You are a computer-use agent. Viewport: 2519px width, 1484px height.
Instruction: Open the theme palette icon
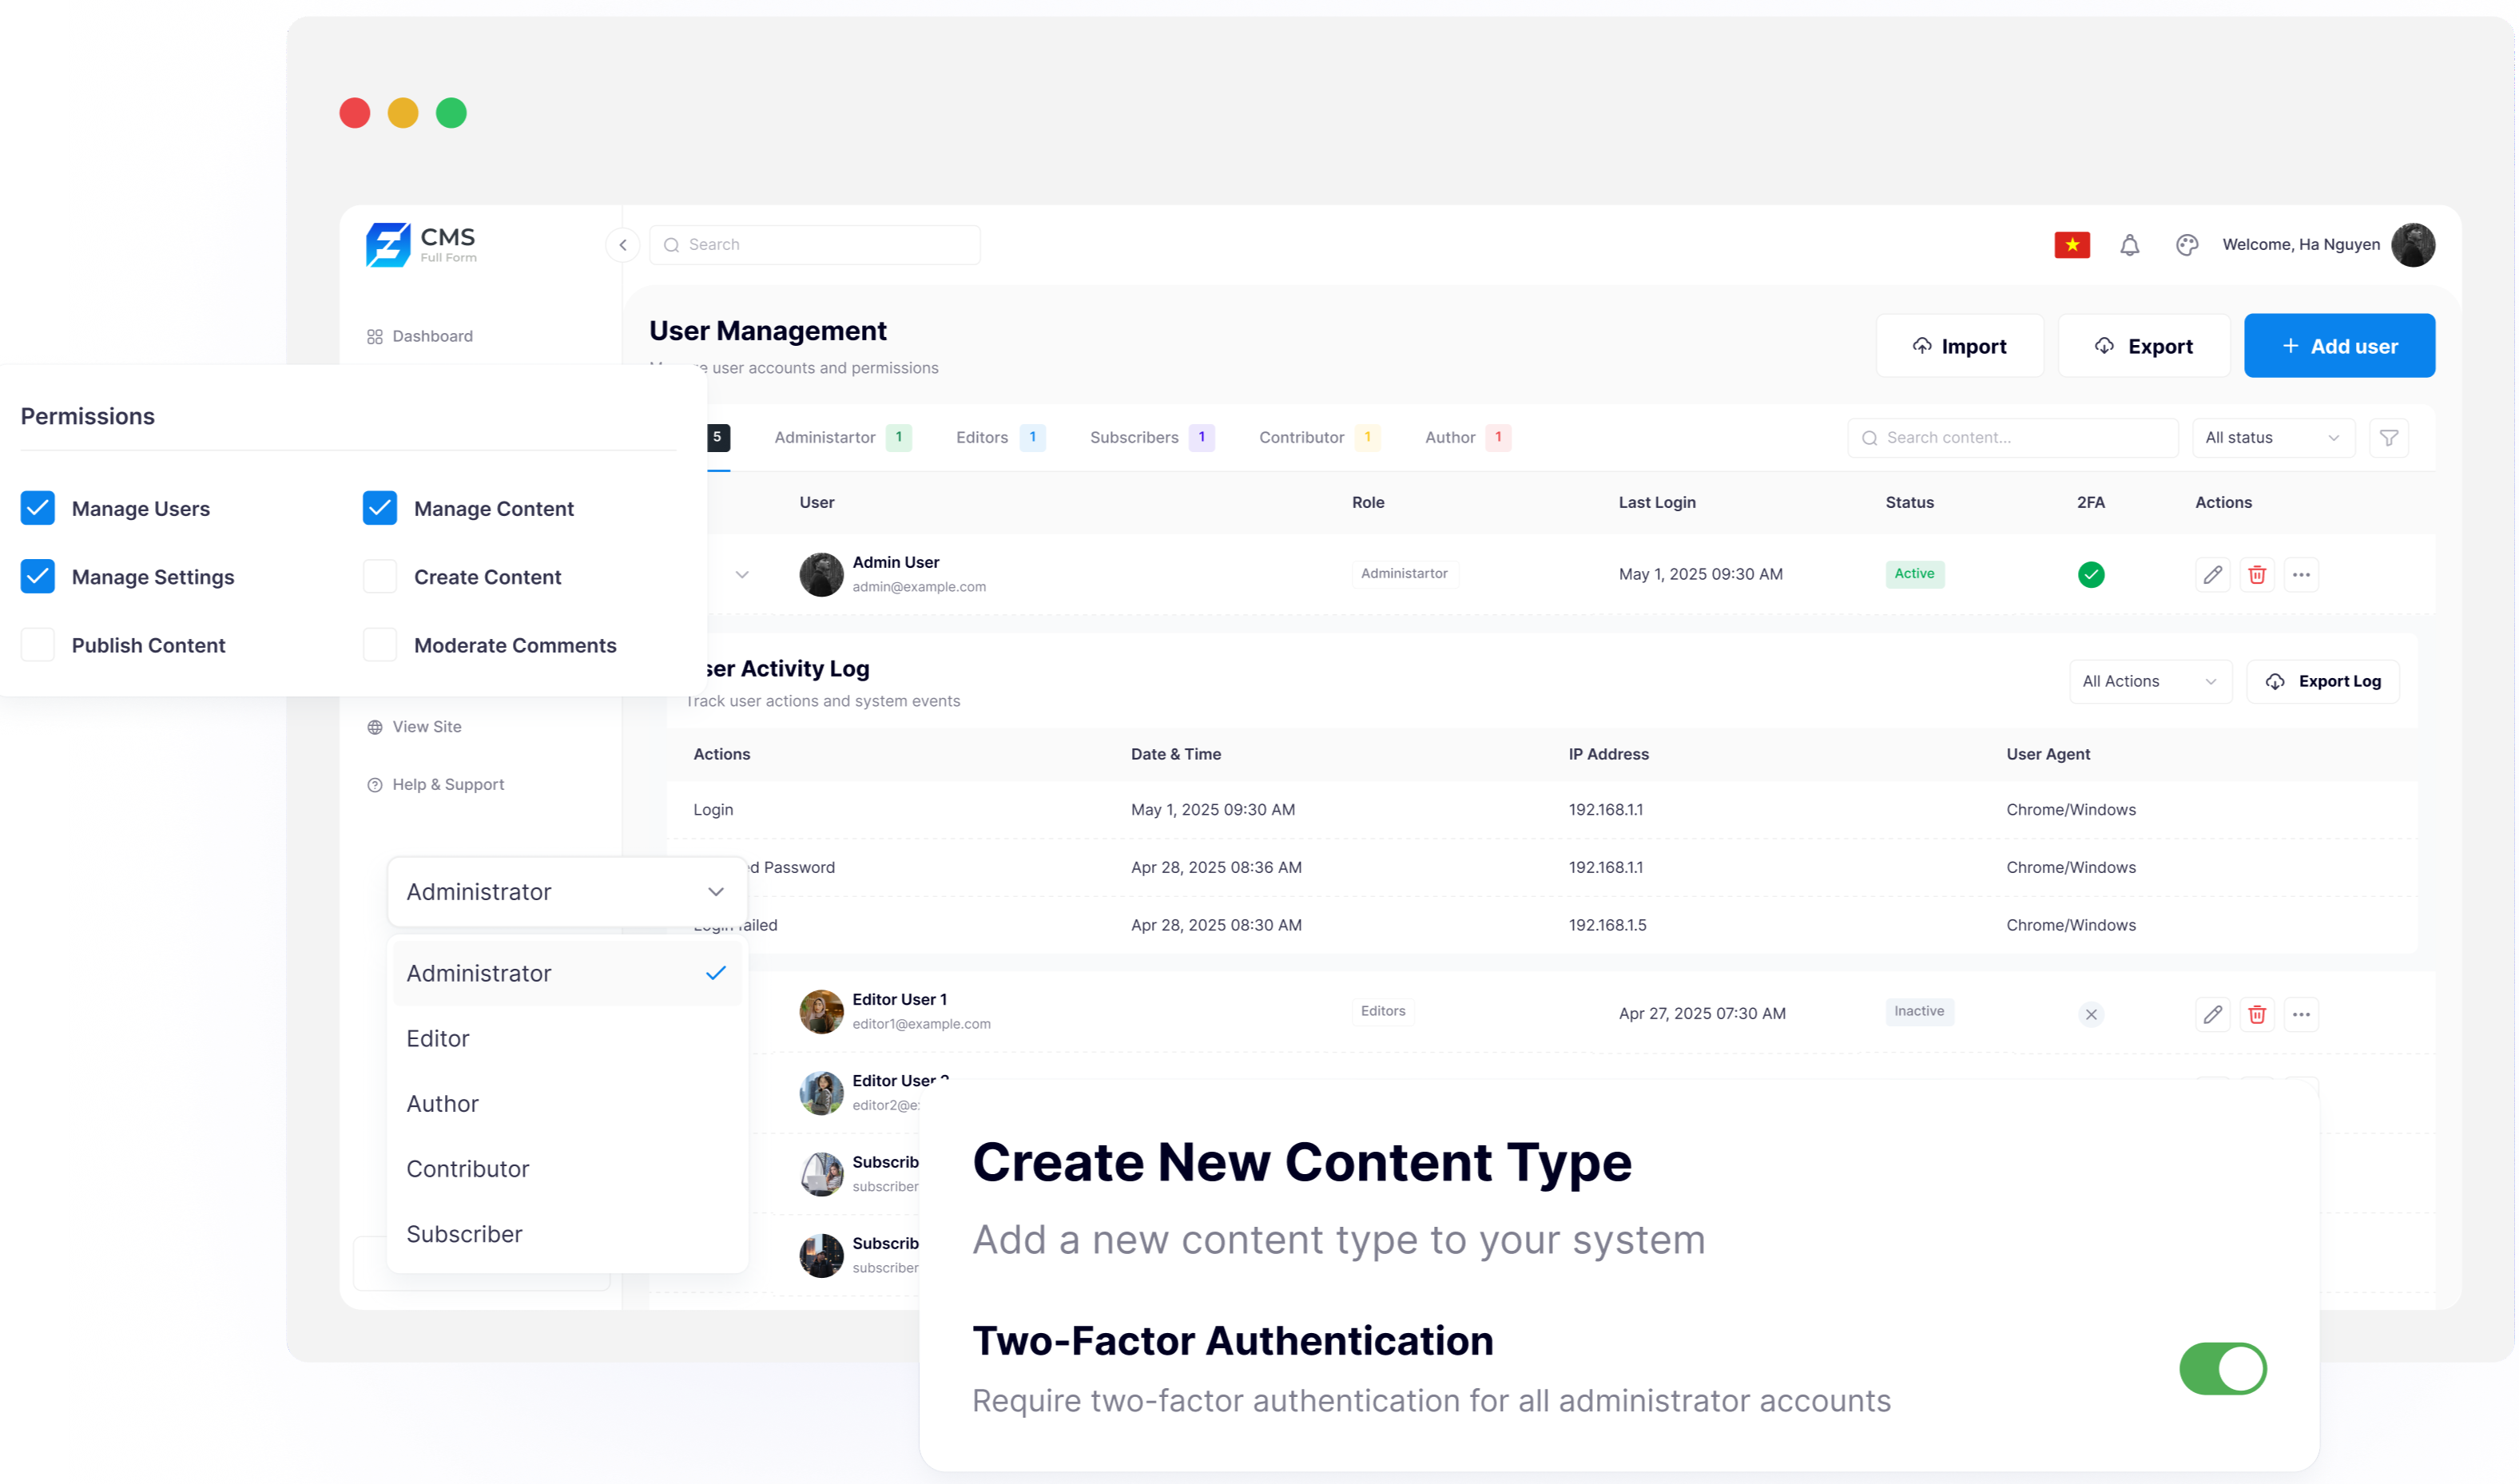(x=2187, y=245)
